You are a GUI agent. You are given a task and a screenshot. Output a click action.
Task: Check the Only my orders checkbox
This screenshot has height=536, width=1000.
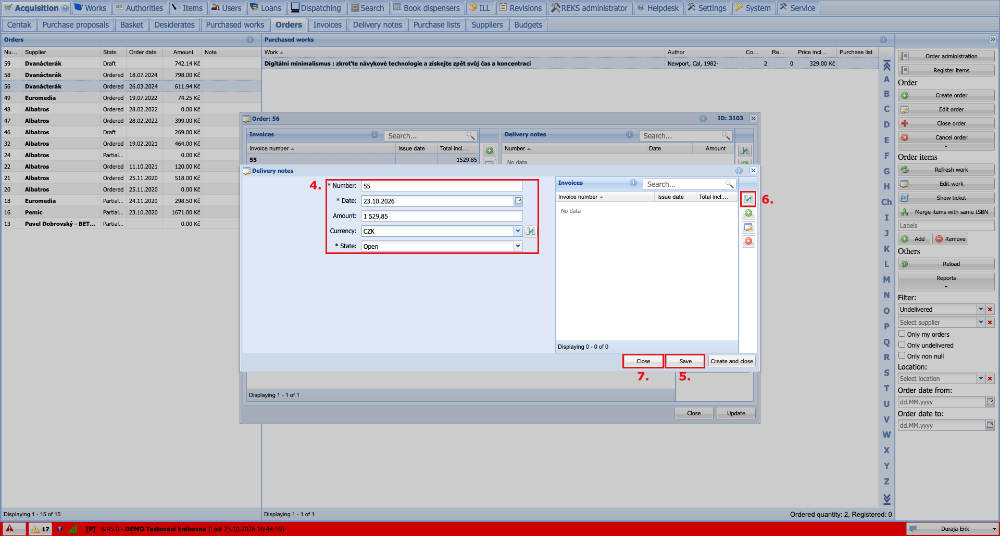(x=902, y=334)
